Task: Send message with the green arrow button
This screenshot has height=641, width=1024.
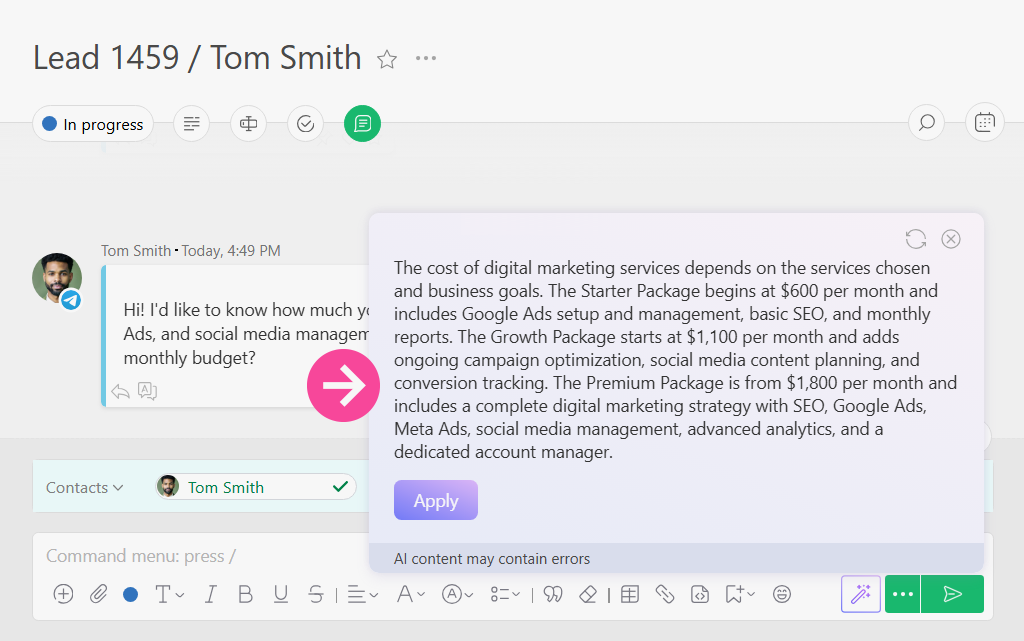Action: click(x=952, y=594)
